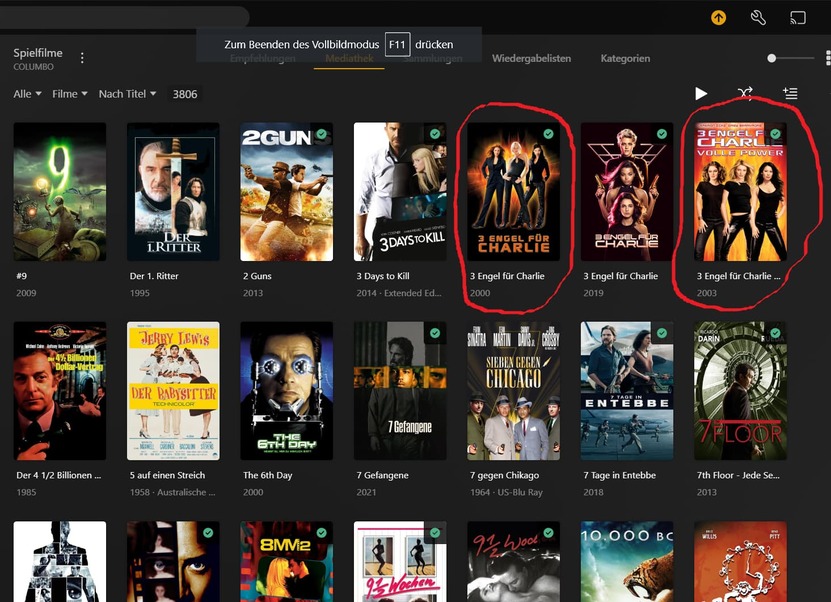The image size is (831, 602).
Task: Open Der Babysitter Jerry Lewis poster
Action: (x=173, y=391)
